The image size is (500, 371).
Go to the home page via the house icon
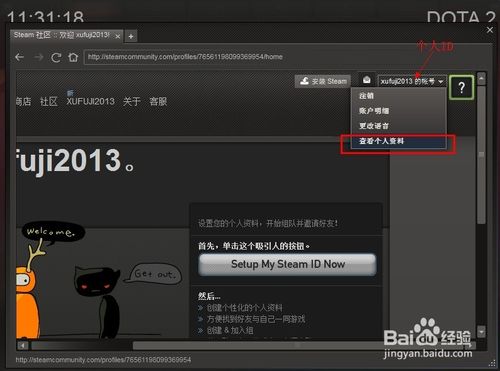(x=73, y=57)
